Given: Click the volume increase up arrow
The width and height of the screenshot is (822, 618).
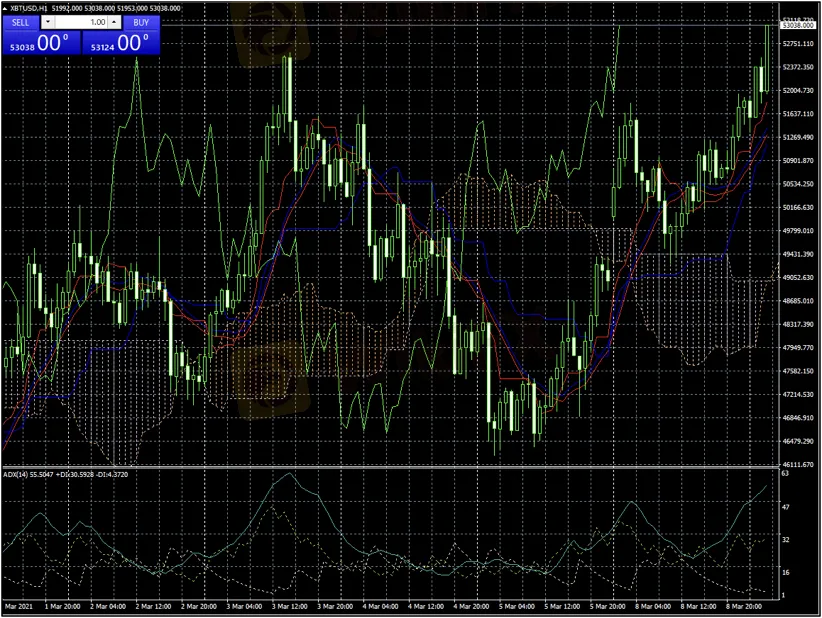Looking at the screenshot, I should 114,22.
